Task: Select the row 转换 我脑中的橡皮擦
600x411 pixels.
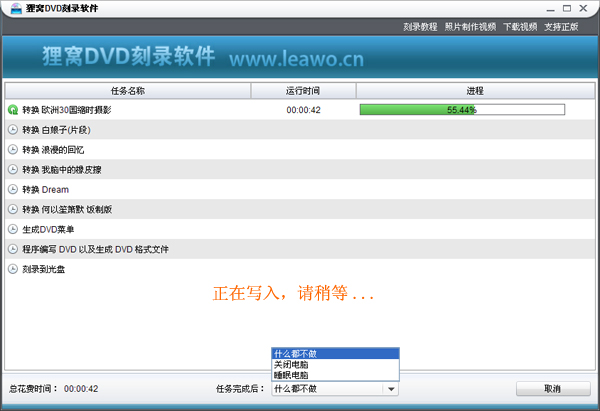Action: pyautogui.click(x=300, y=170)
